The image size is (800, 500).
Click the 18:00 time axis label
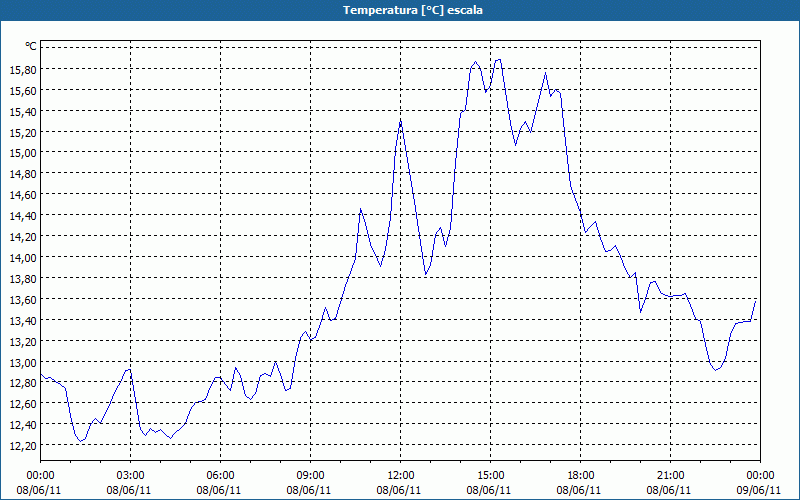click(x=581, y=476)
